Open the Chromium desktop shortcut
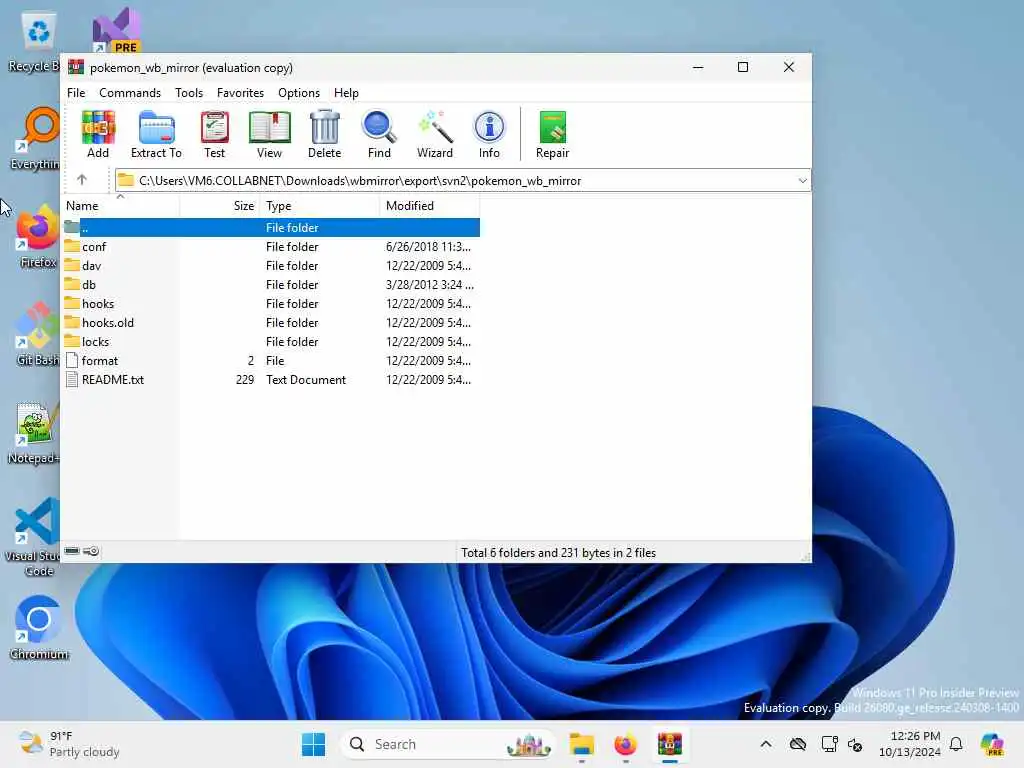Screen dimensions: 1024x768 pos(39,628)
